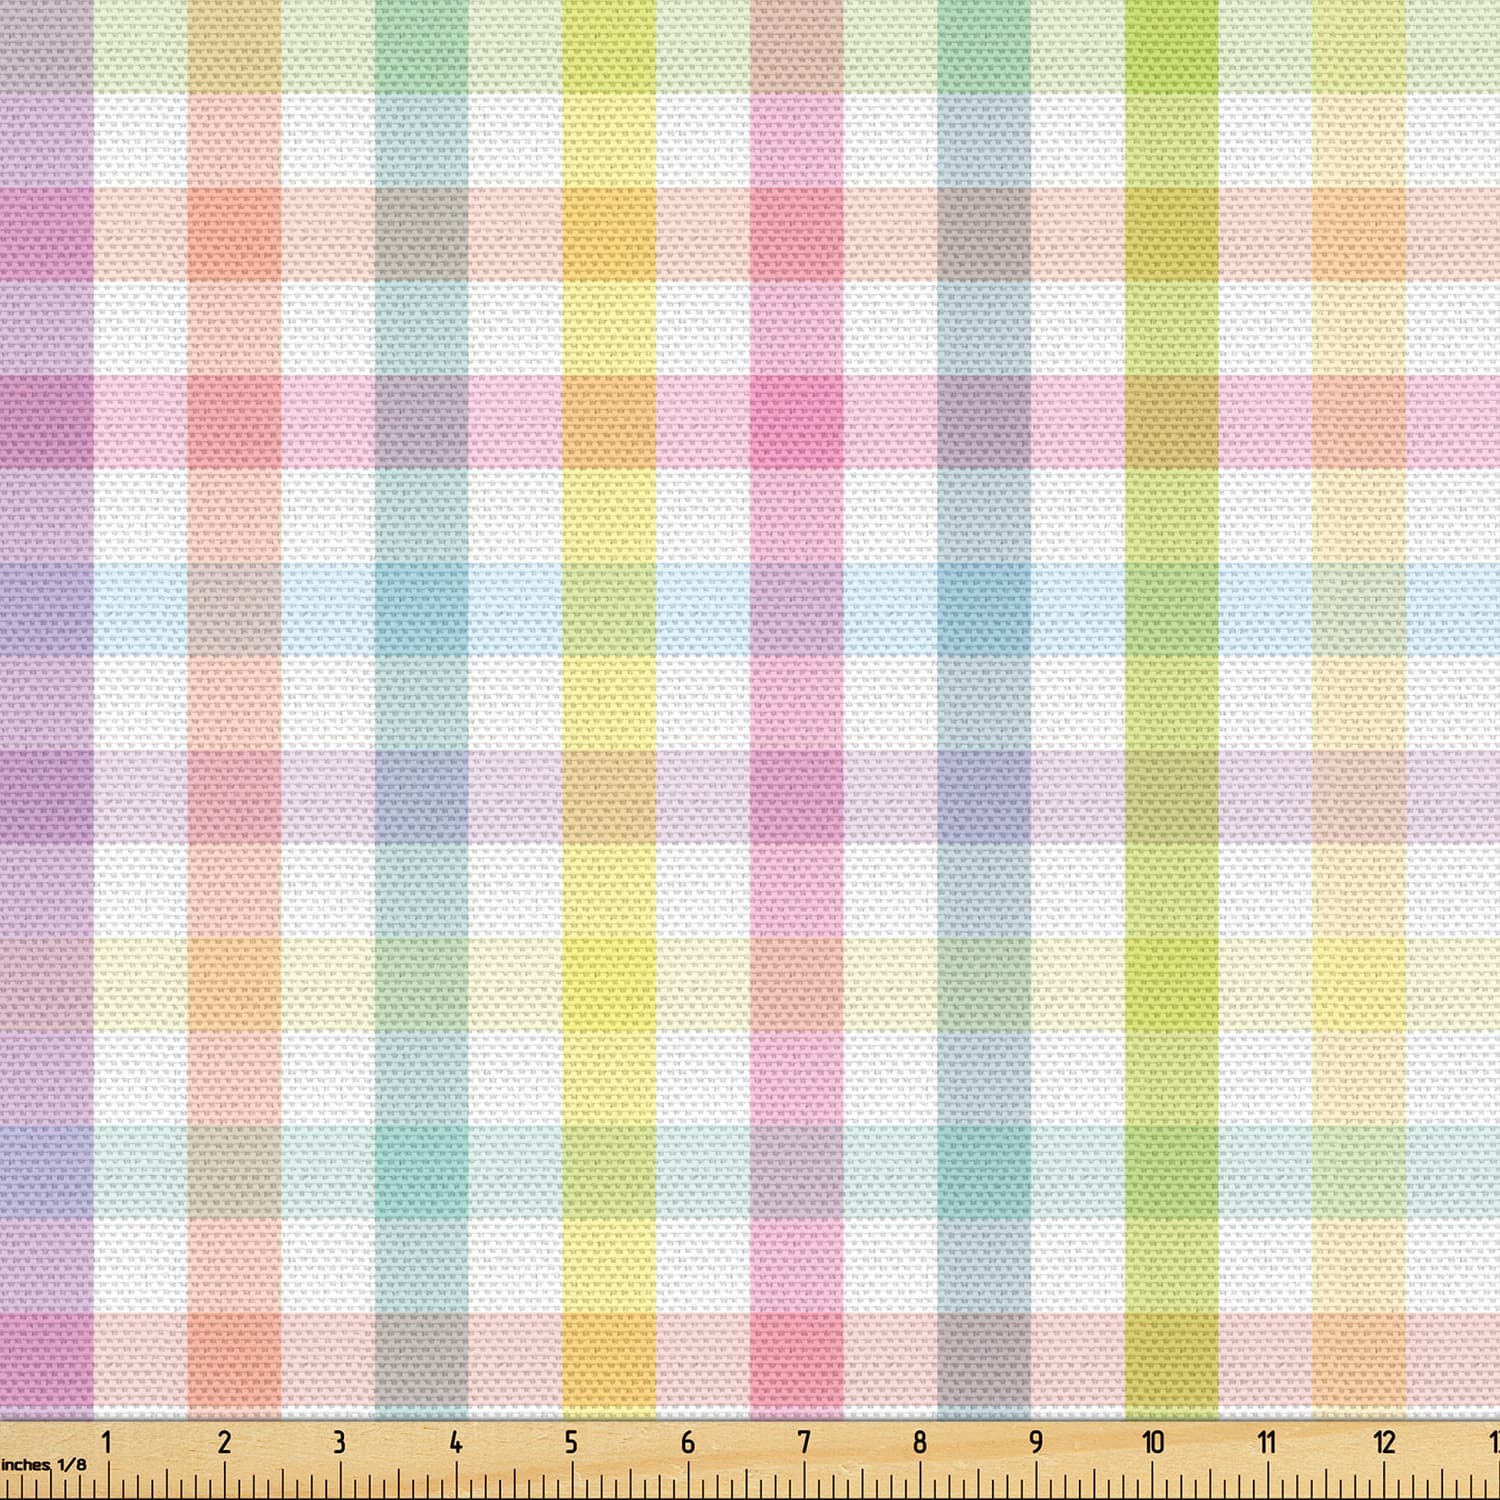Click the number 4 on the ruler
This screenshot has height=1500, width=1500.
click(456, 1442)
